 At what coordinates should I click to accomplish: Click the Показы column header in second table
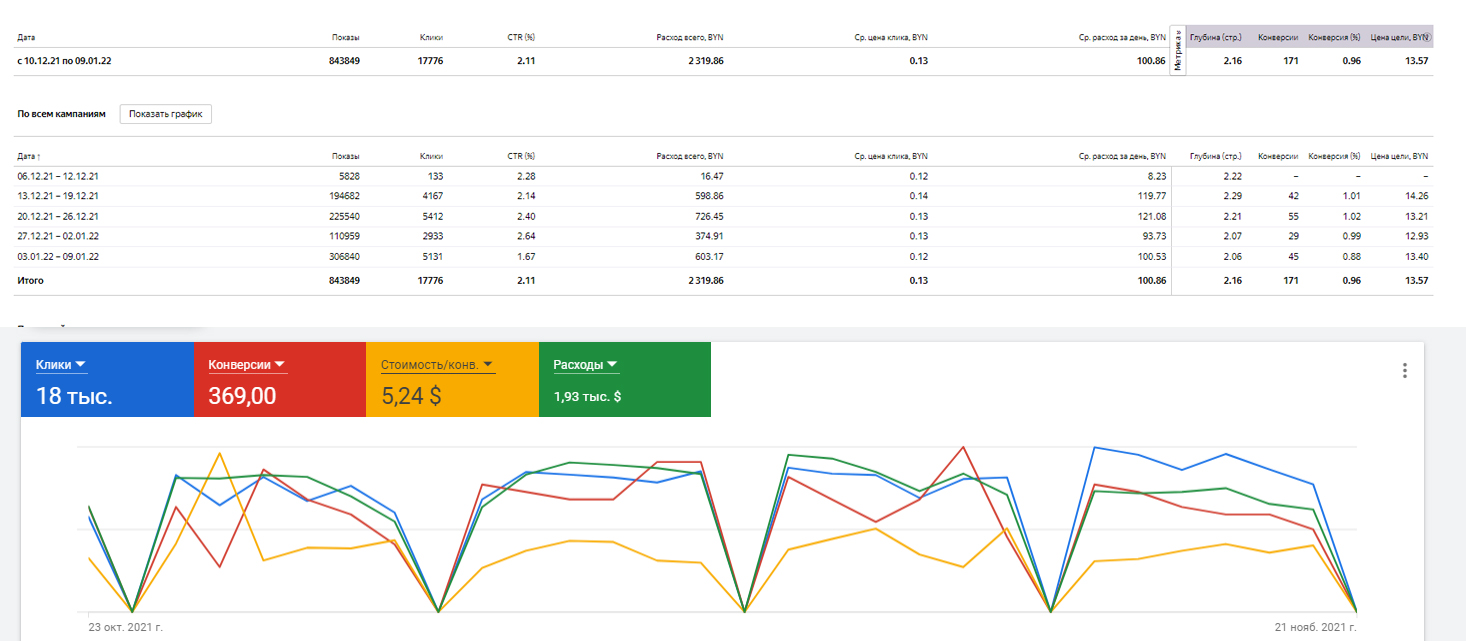[346, 157]
